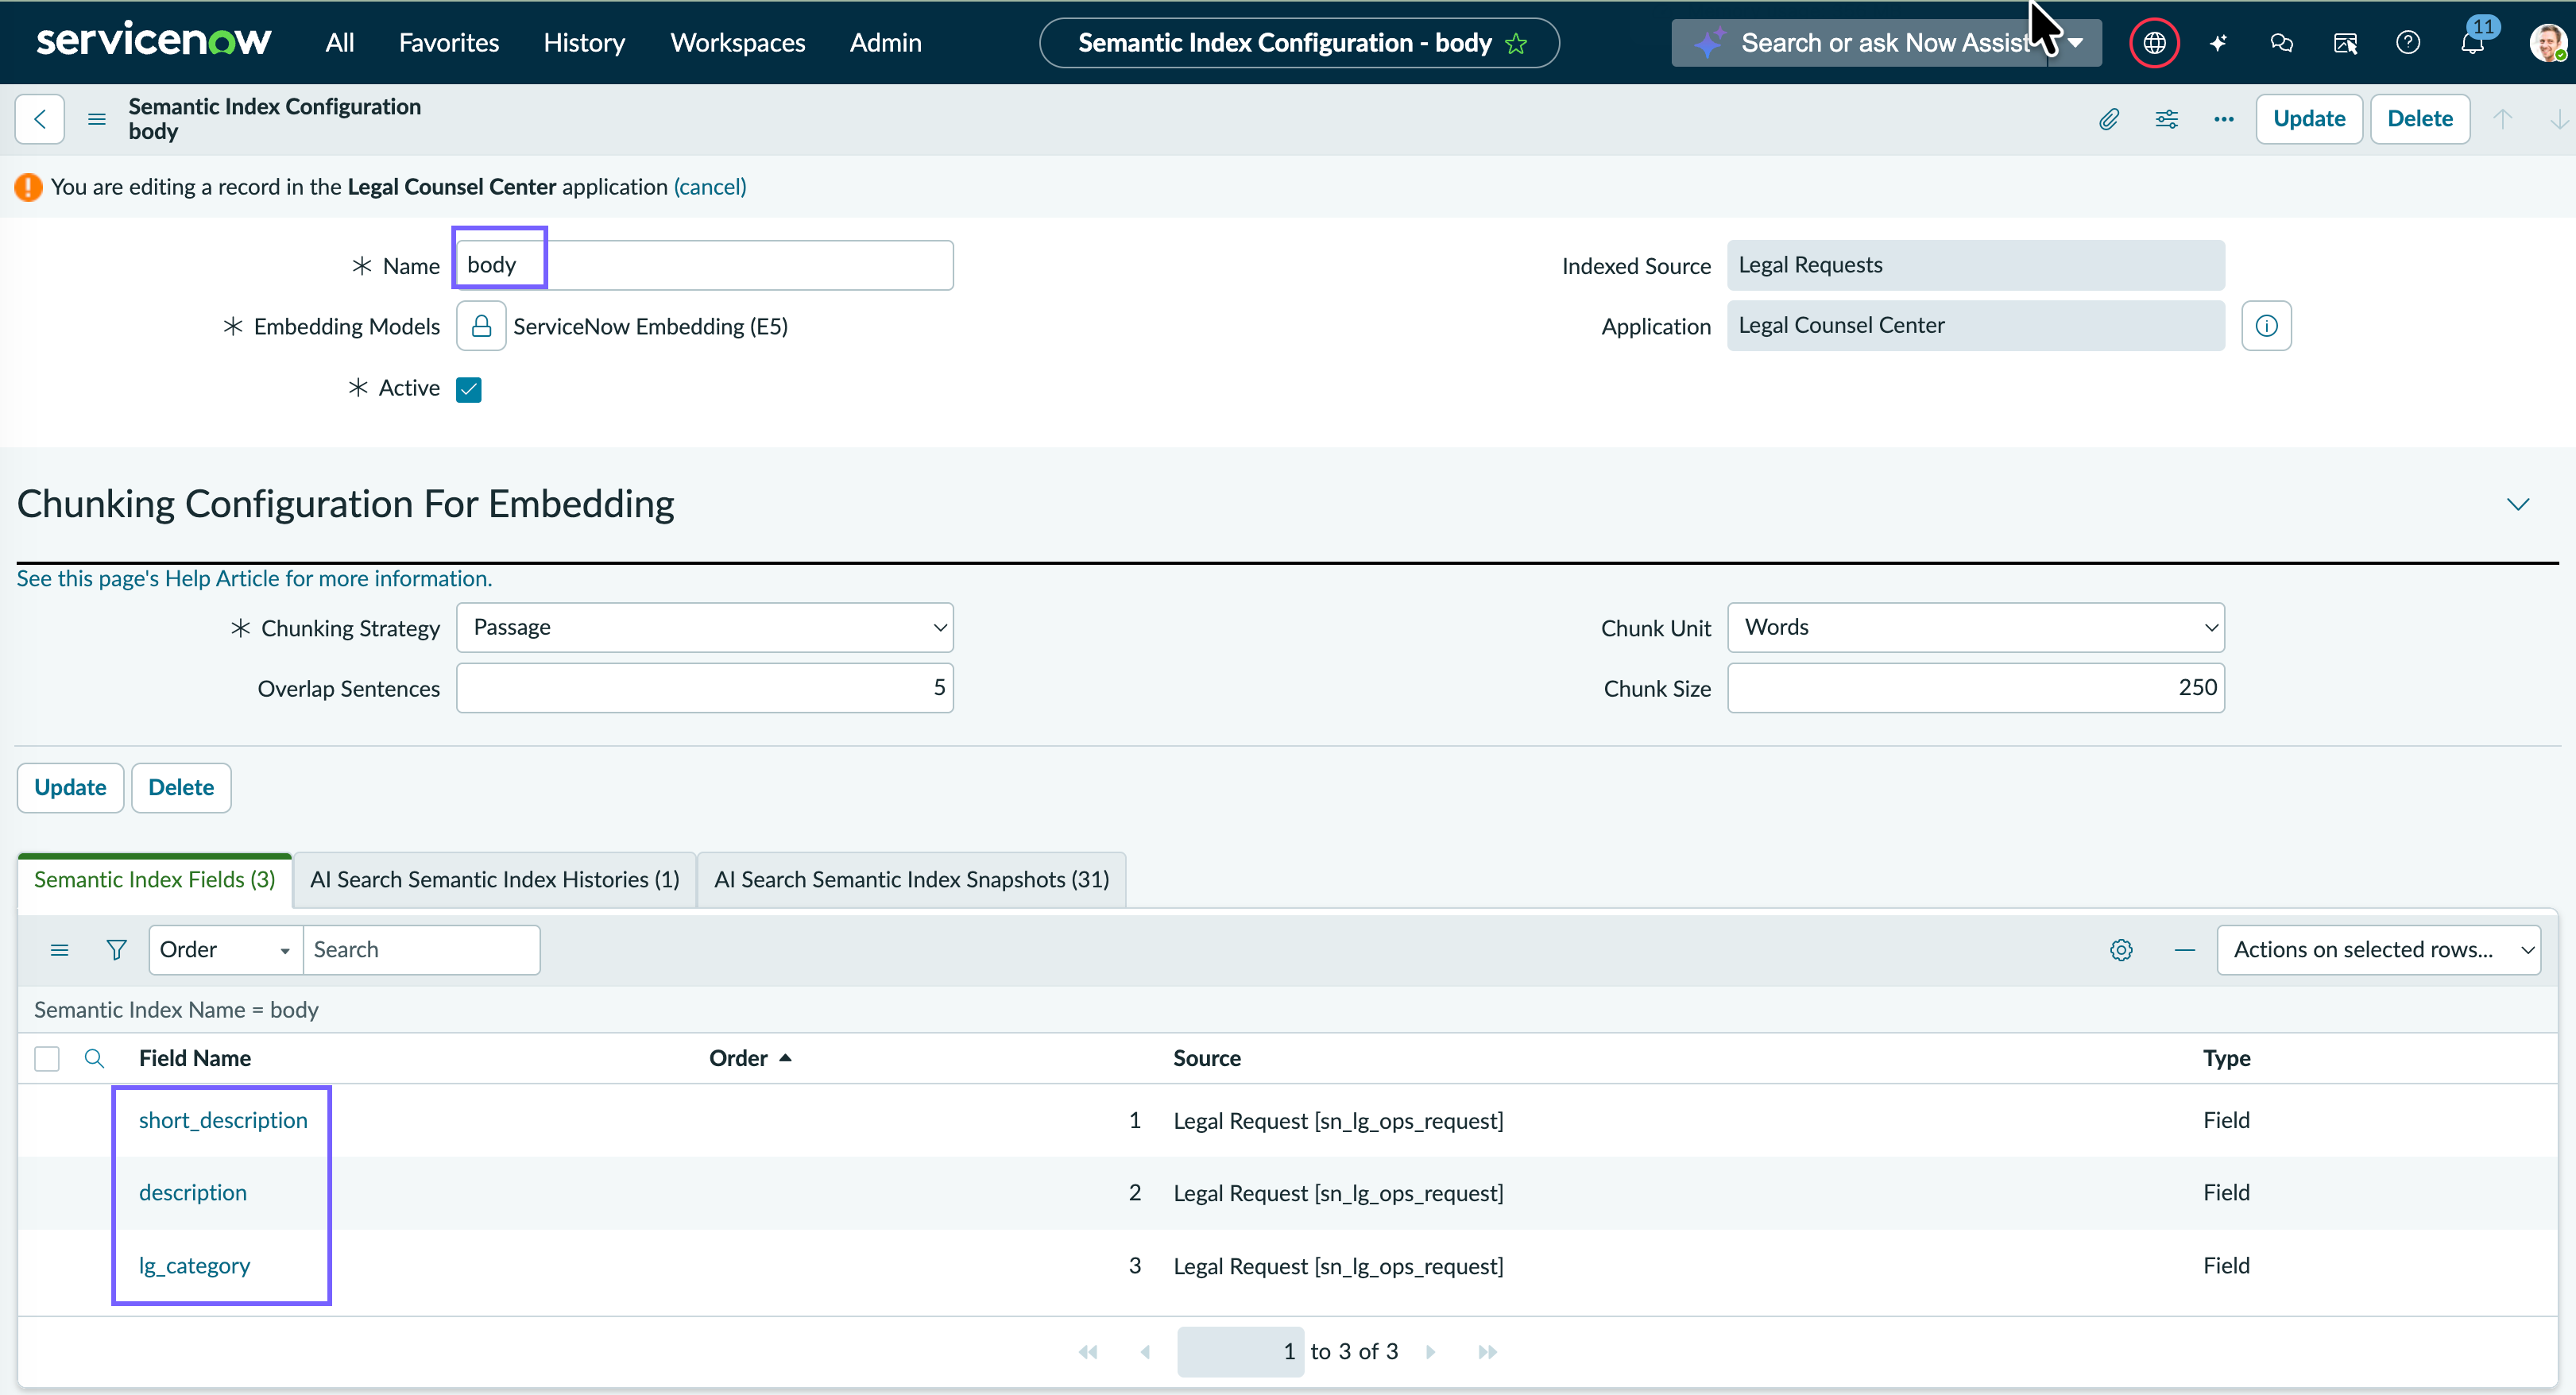Image resolution: width=2576 pixels, height=1395 pixels.
Task: Open the Order search field dropdown
Action: coord(225,950)
